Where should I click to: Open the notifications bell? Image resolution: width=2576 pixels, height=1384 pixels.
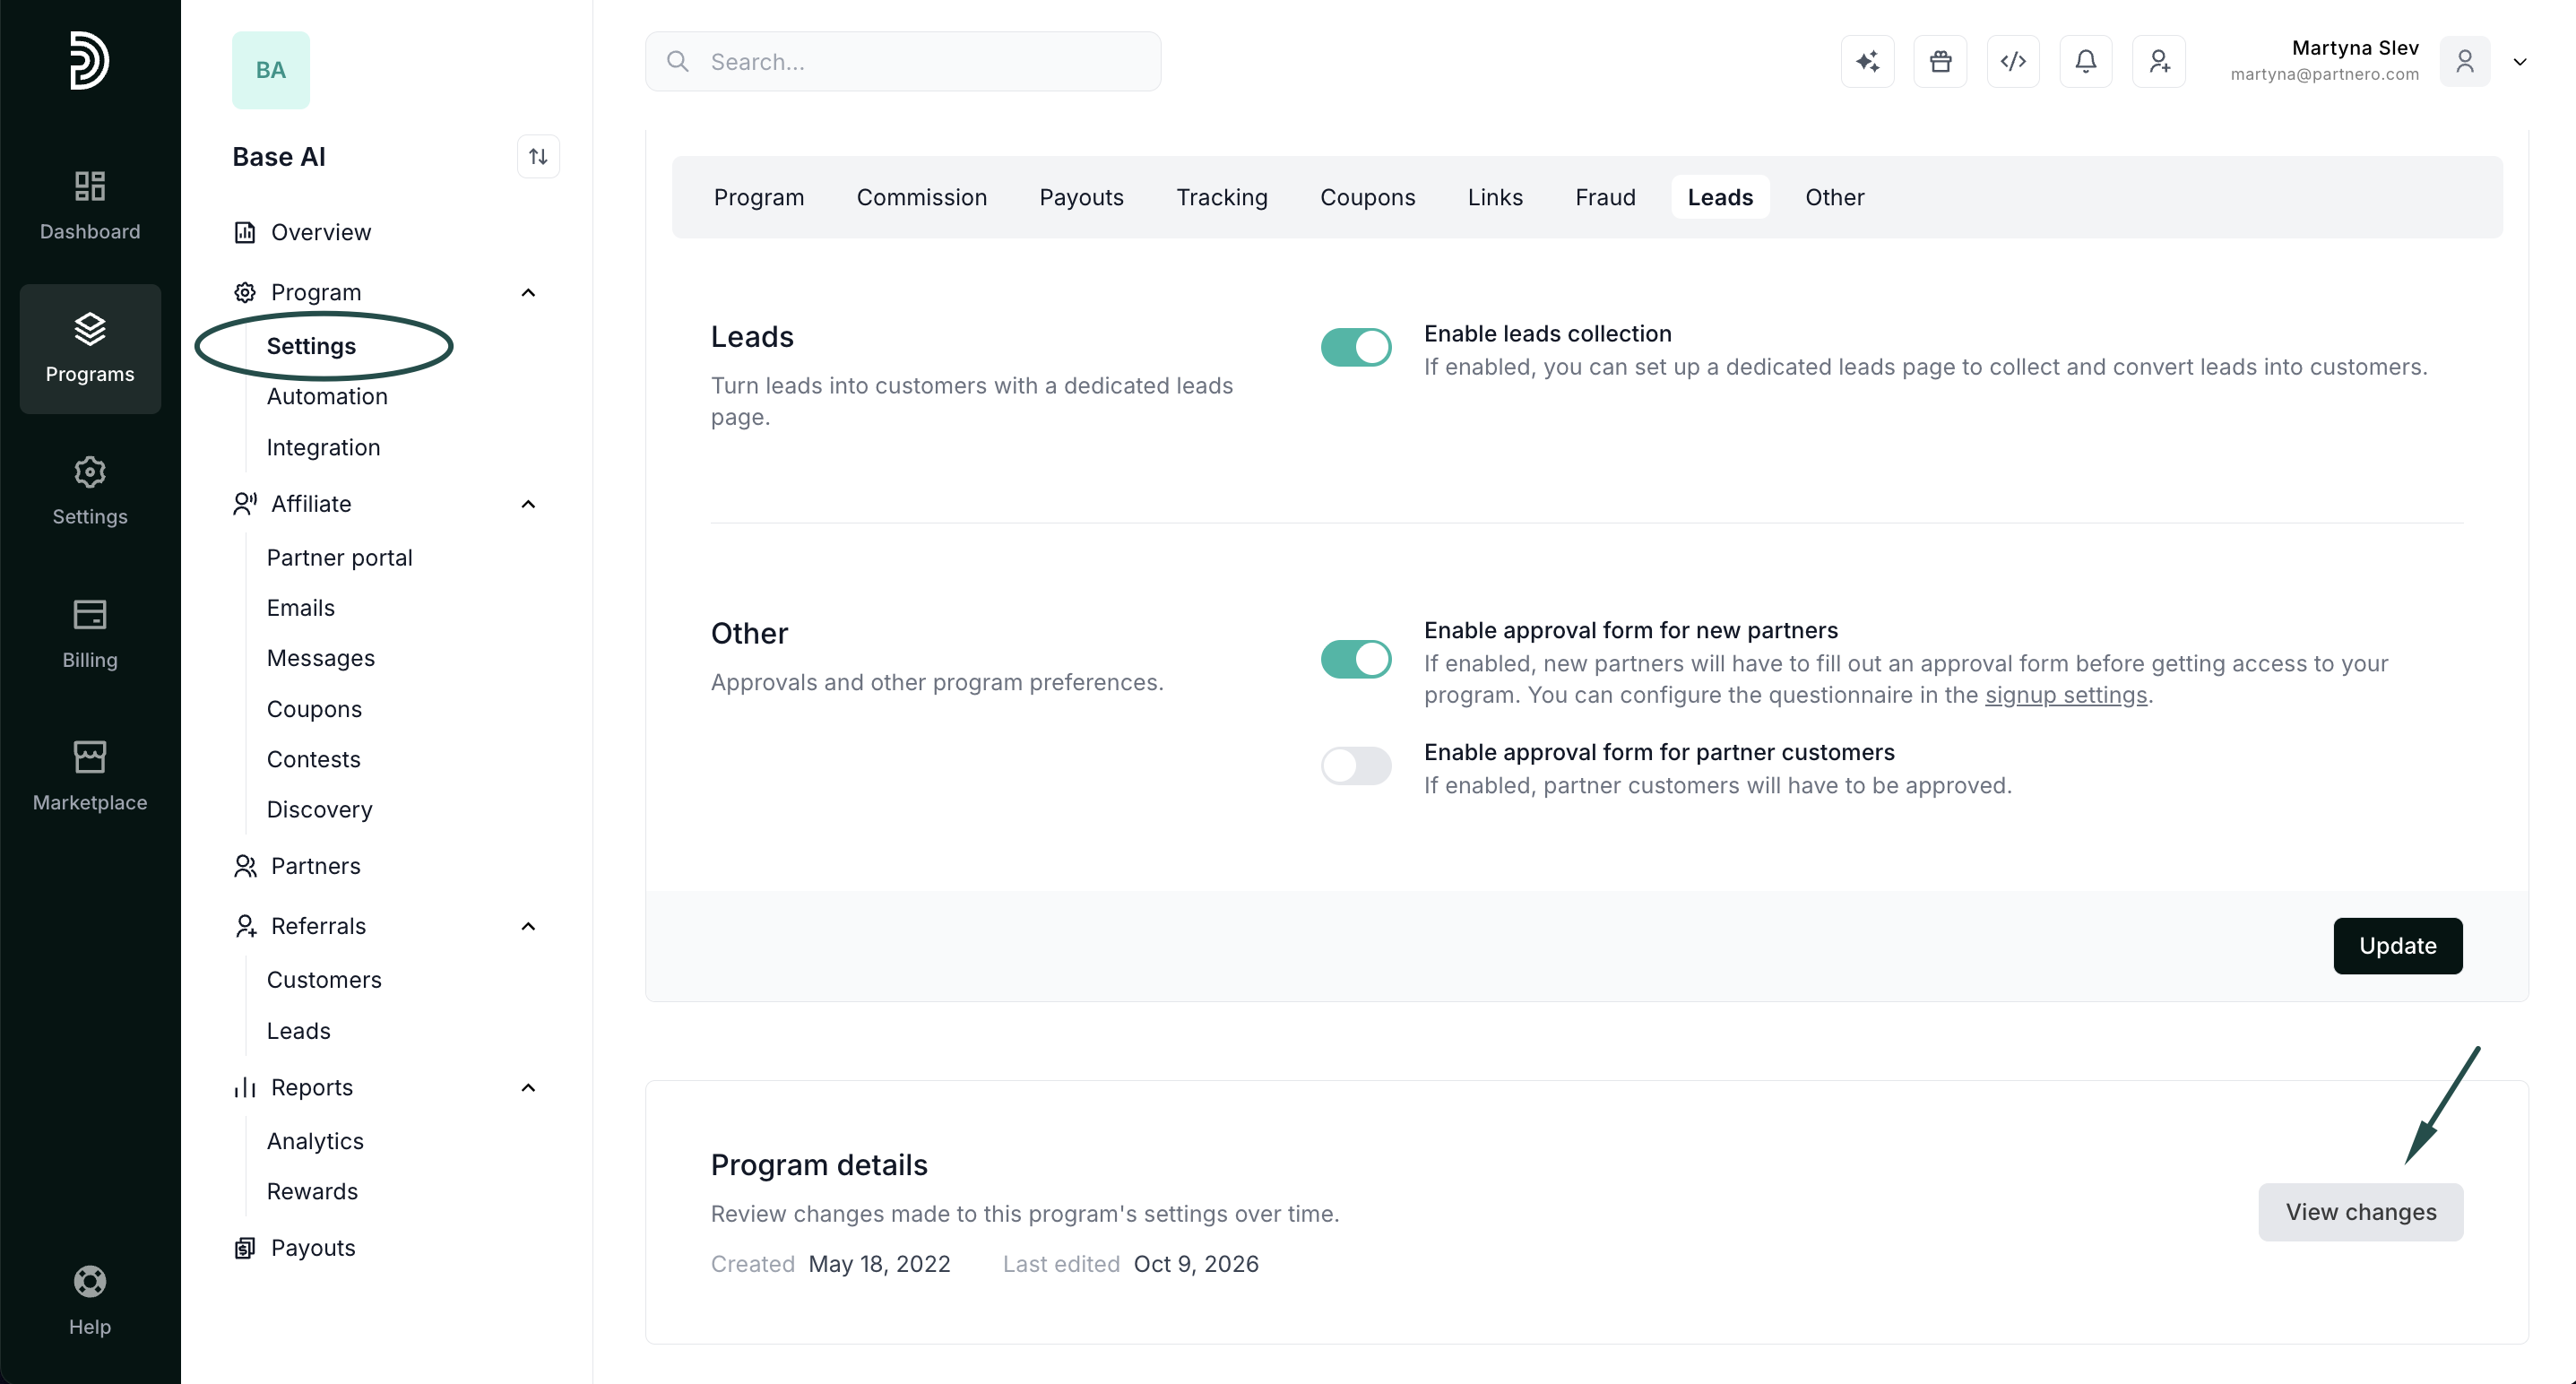tap(2086, 62)
